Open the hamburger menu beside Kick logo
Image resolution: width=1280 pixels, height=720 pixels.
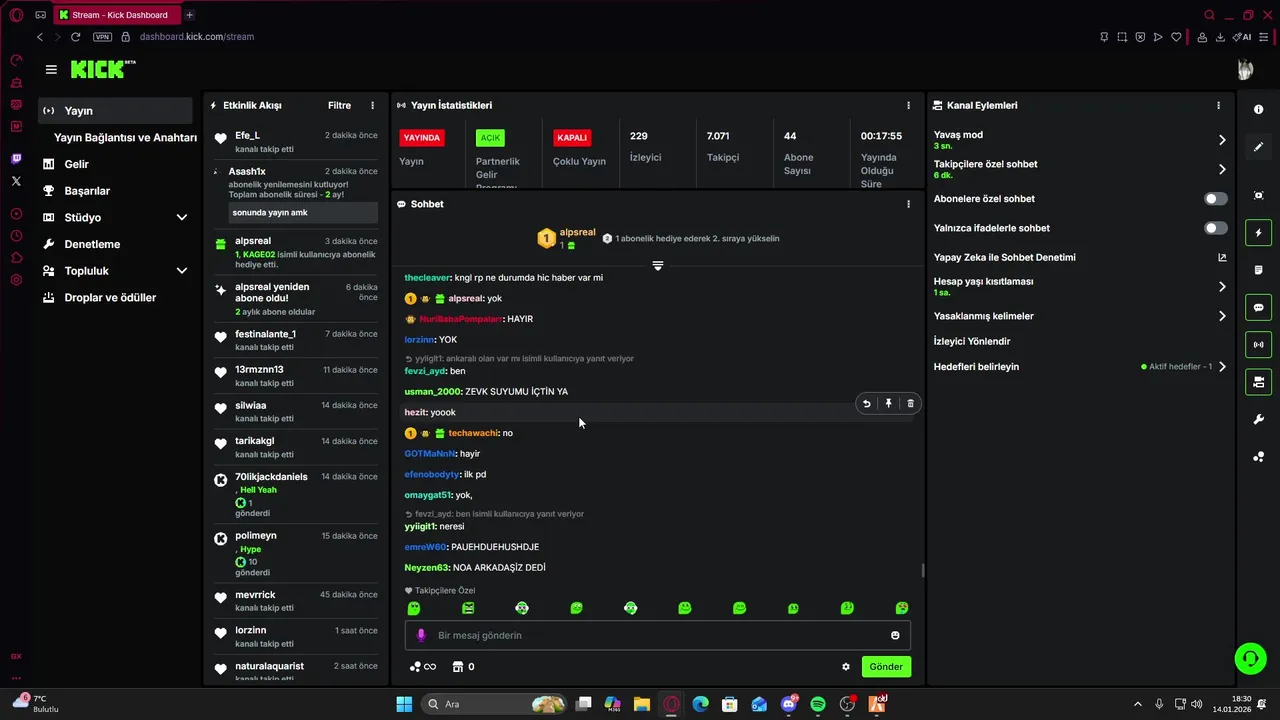click(51, 70)
